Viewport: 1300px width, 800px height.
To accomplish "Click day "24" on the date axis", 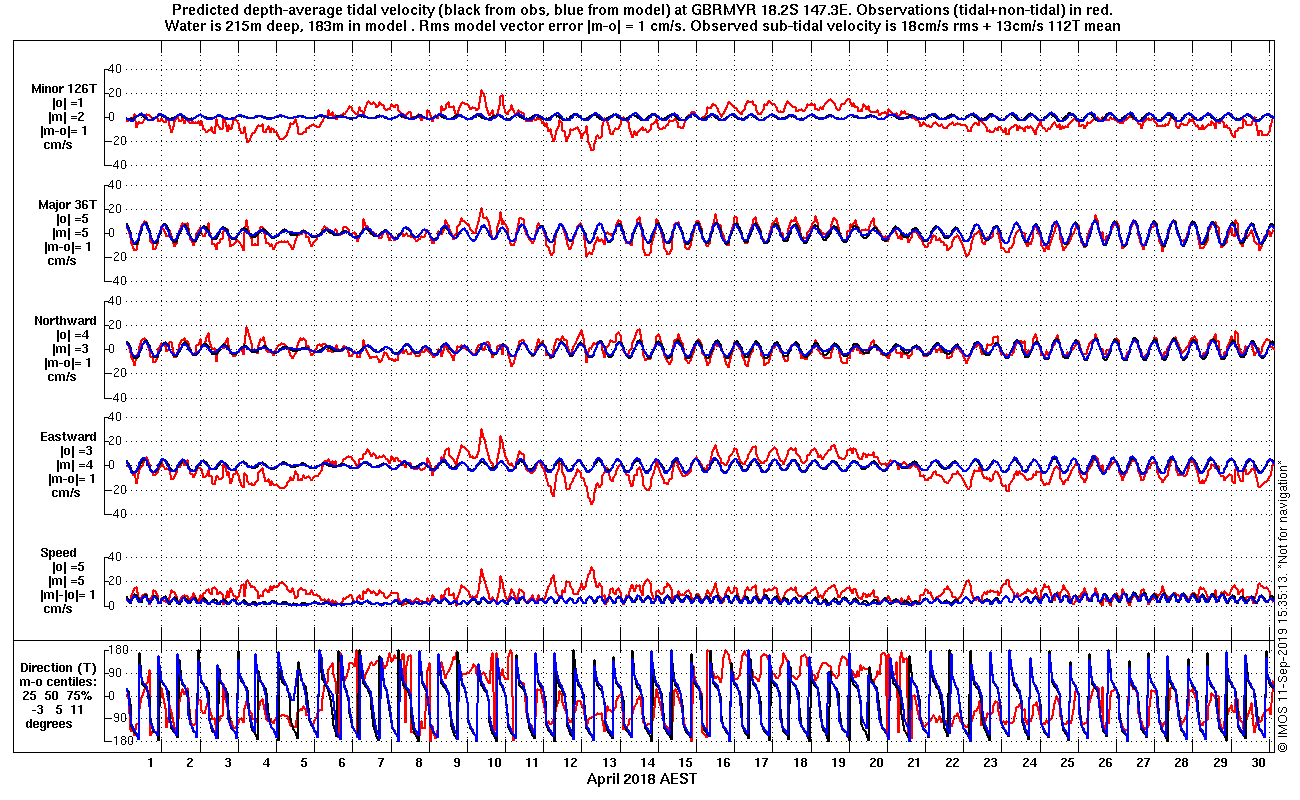I will [x=1030, y=762].
